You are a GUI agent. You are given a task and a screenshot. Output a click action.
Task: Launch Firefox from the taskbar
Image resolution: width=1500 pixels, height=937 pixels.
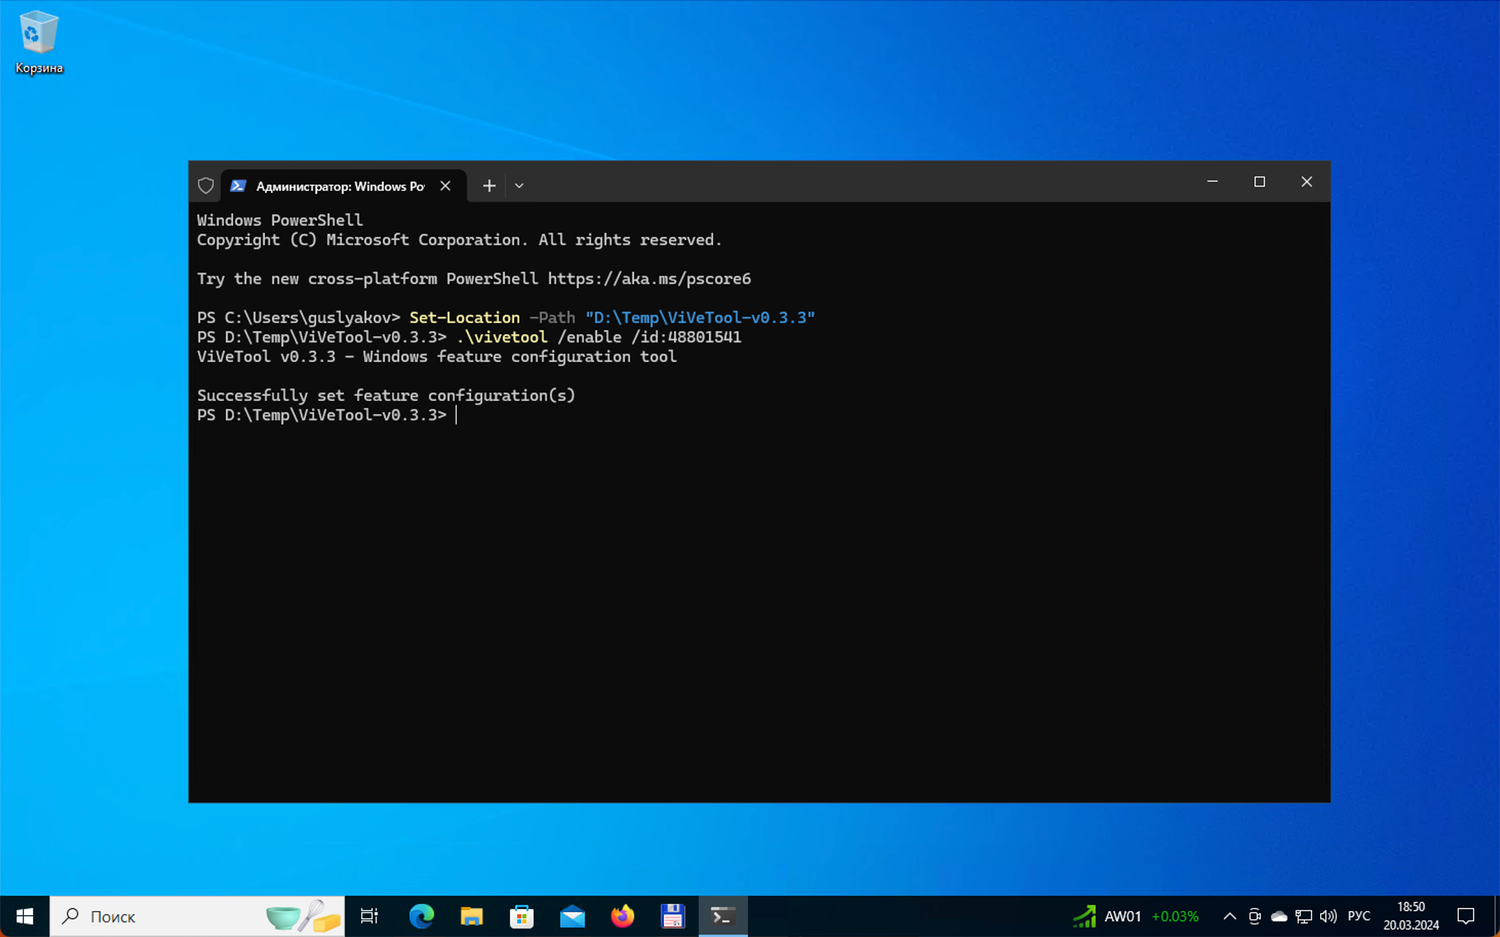pos(622,916)
